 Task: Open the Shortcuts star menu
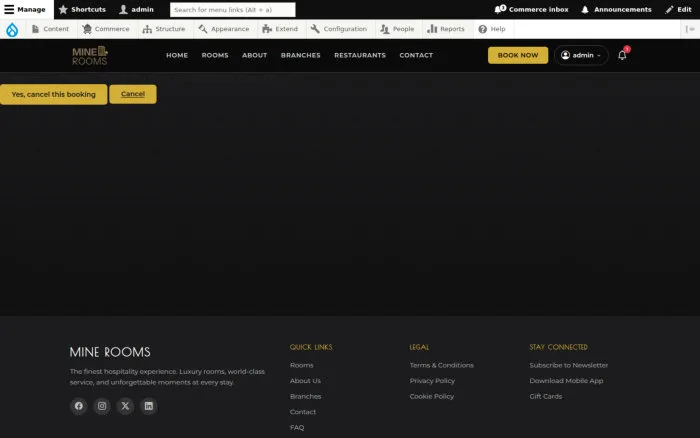(82, 9)
